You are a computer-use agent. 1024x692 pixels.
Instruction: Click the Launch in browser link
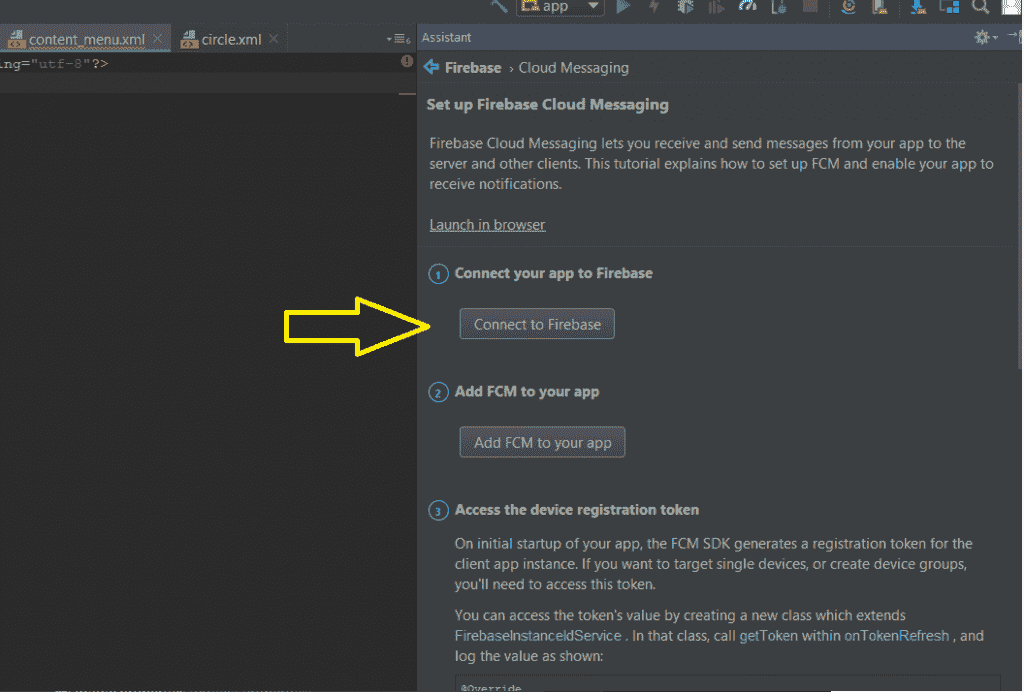point(487,225)
